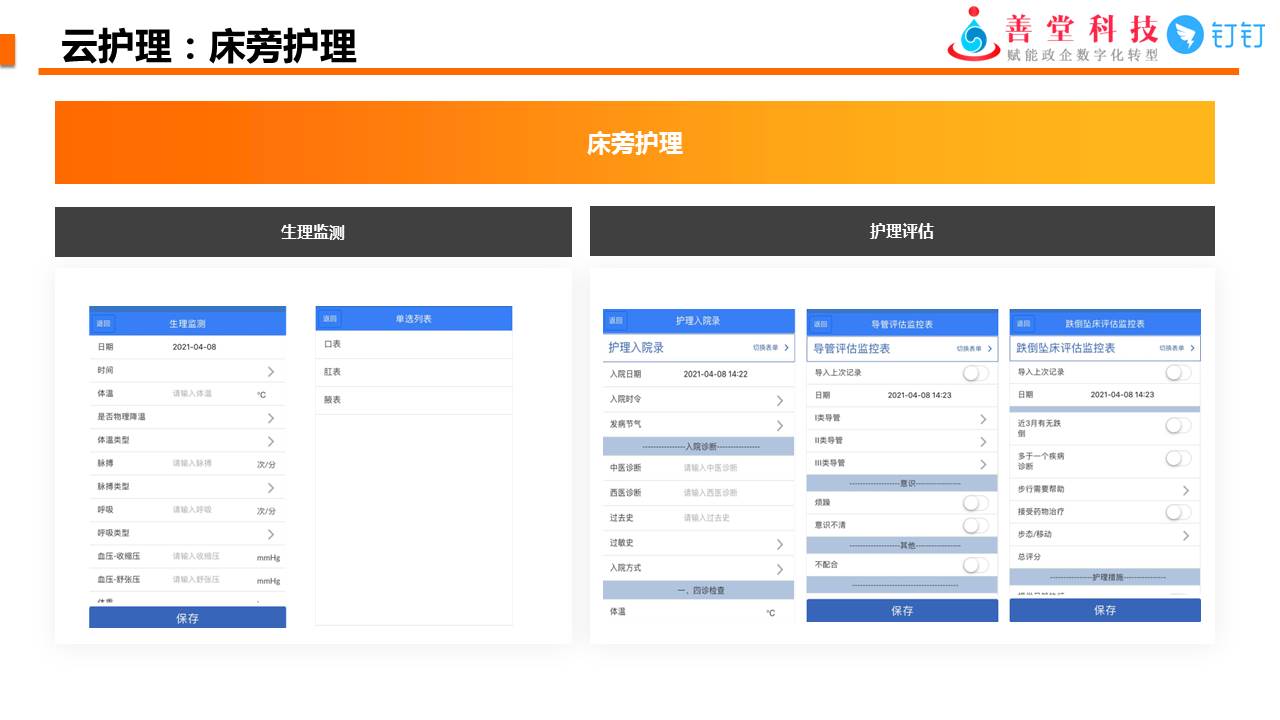This screenshot has width=1280, height=720.
Task: Open 时间 row chevron in 生理监测
Action: [x=270, y=371]
